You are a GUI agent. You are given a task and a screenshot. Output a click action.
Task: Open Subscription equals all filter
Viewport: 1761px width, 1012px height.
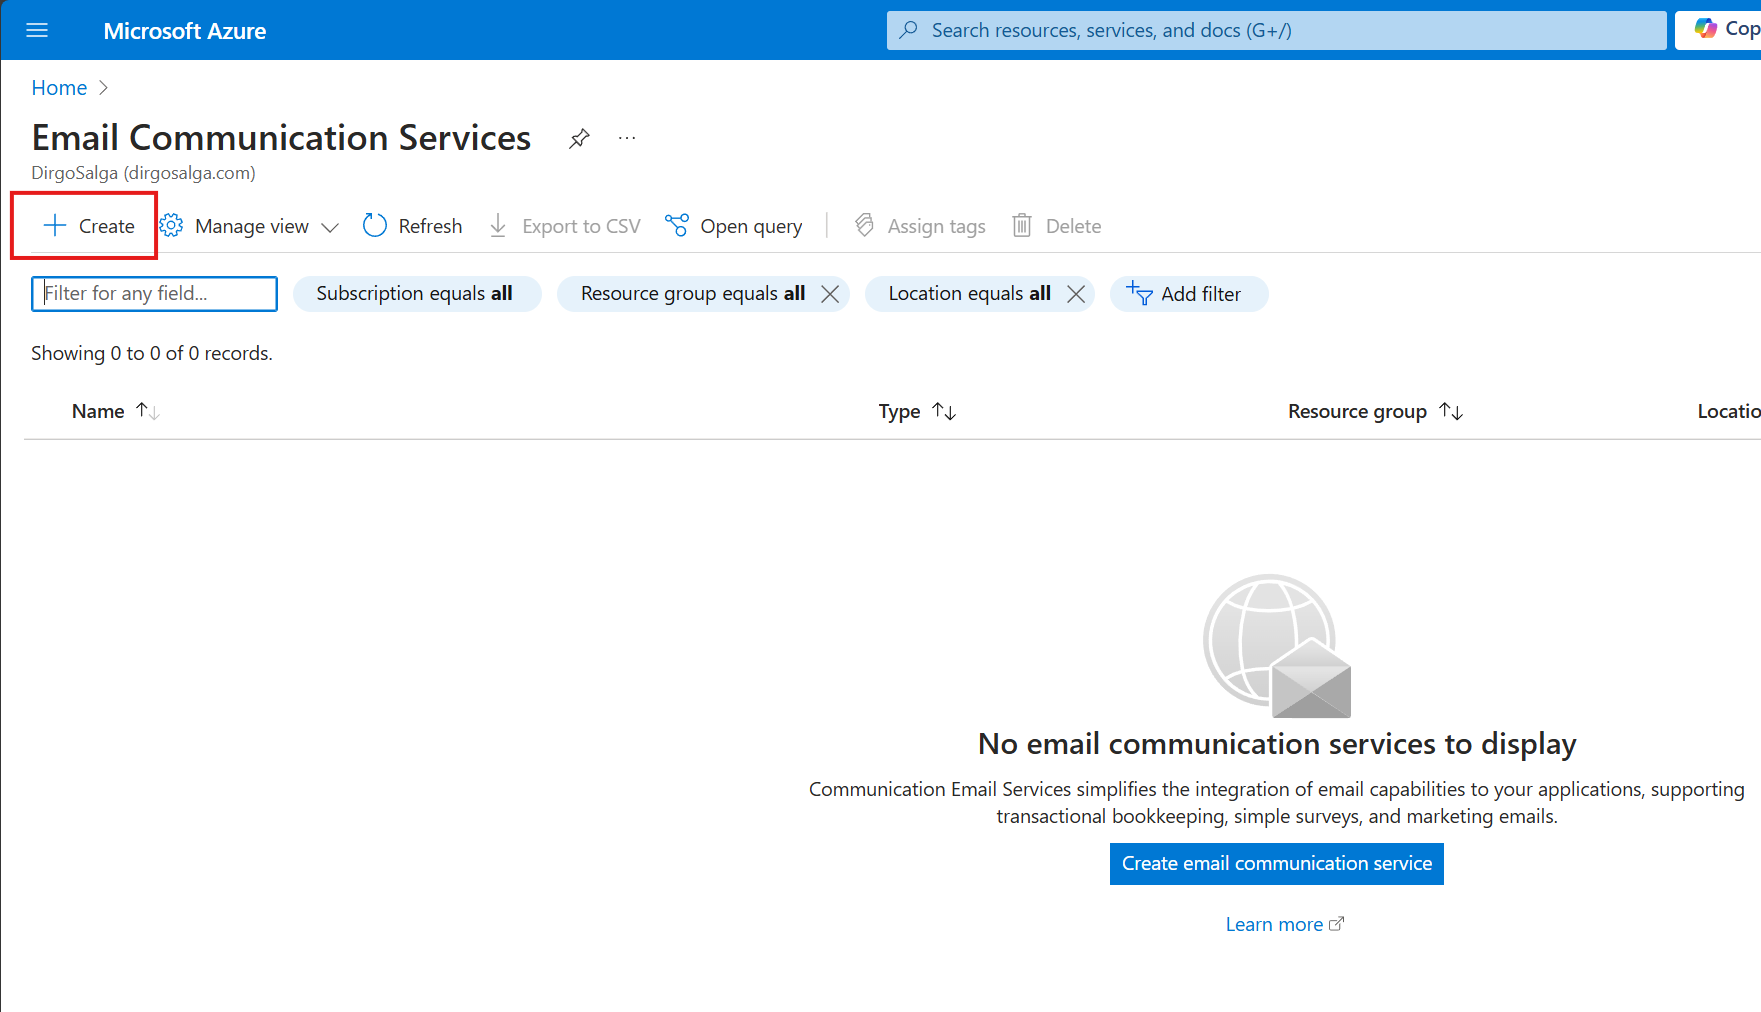[x=416, y=294]
